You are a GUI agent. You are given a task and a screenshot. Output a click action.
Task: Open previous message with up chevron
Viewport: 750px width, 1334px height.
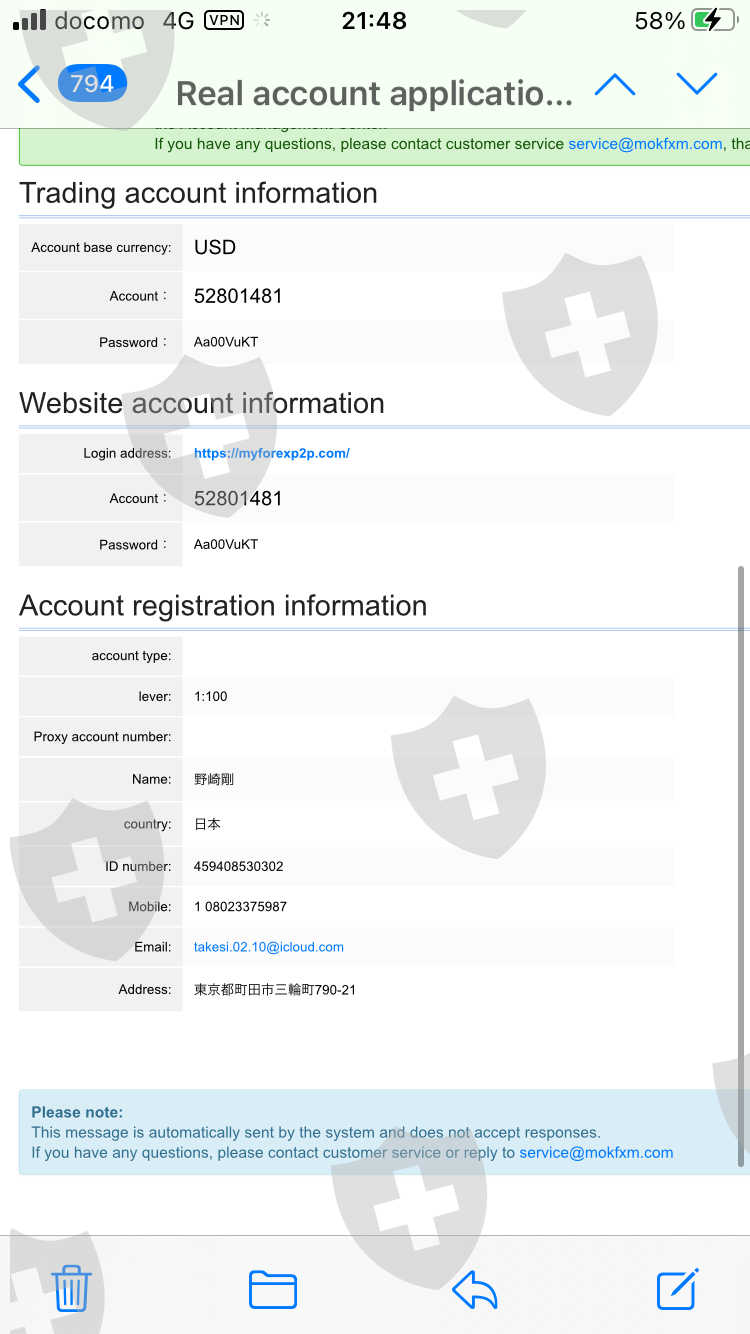(x=614, y=85)
